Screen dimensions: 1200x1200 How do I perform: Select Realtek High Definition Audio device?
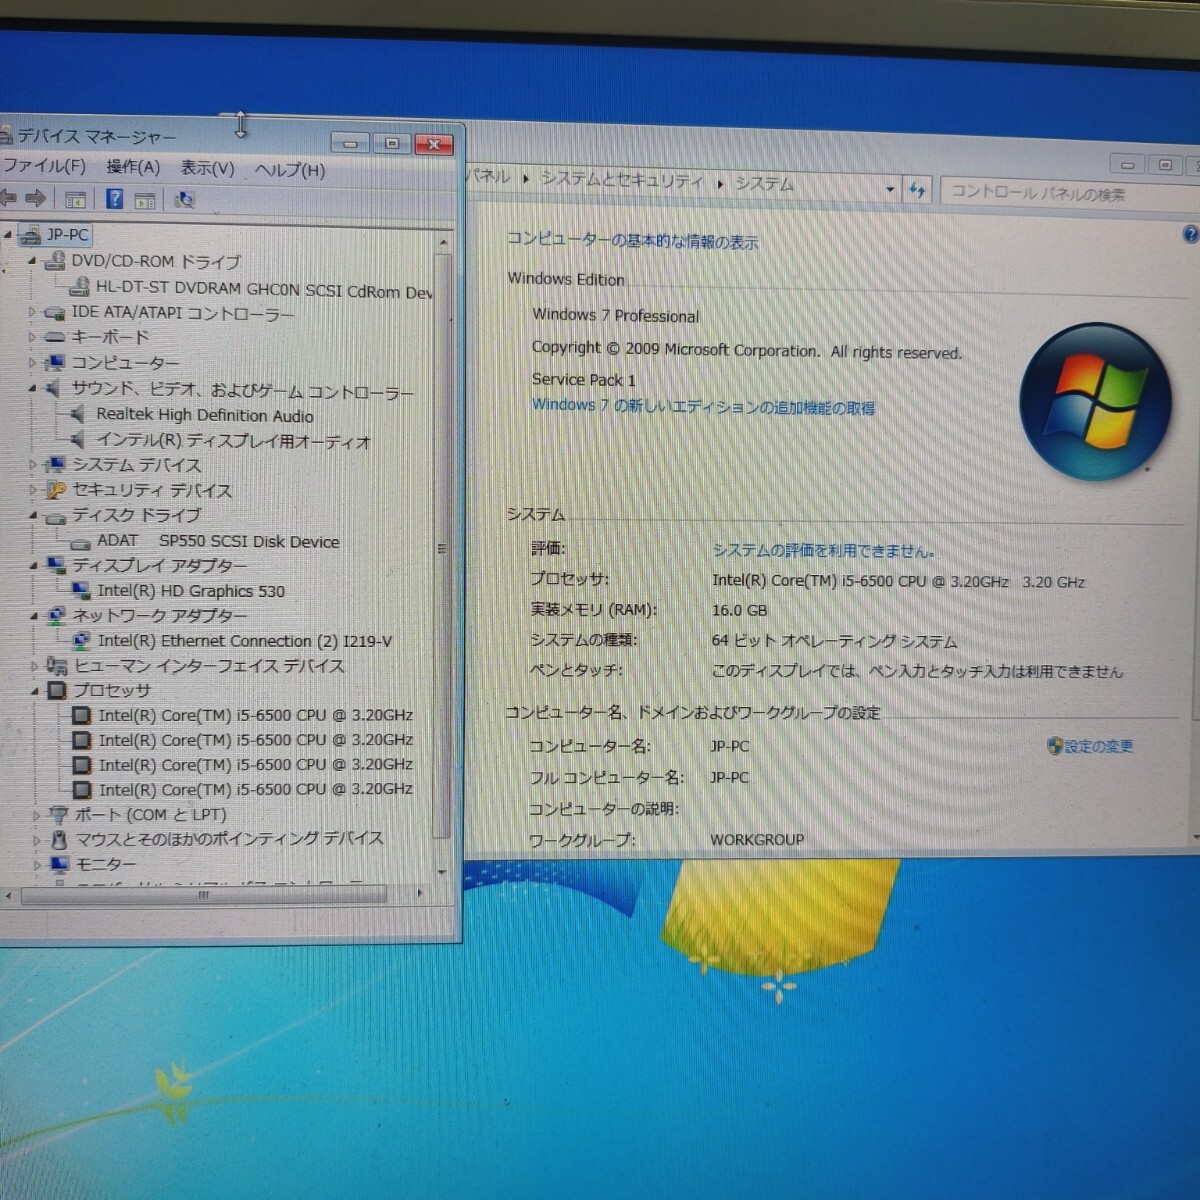205,415
